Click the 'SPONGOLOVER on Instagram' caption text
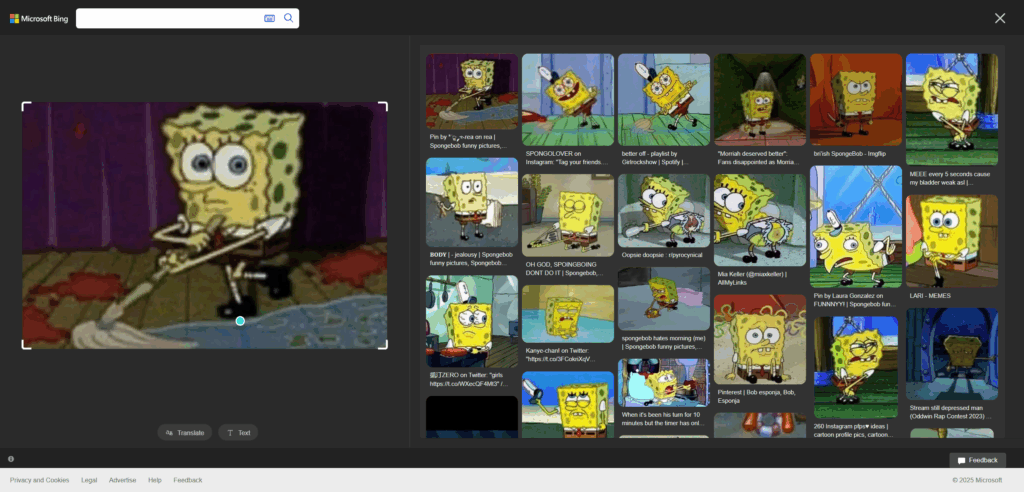 (x=567, y=157)
